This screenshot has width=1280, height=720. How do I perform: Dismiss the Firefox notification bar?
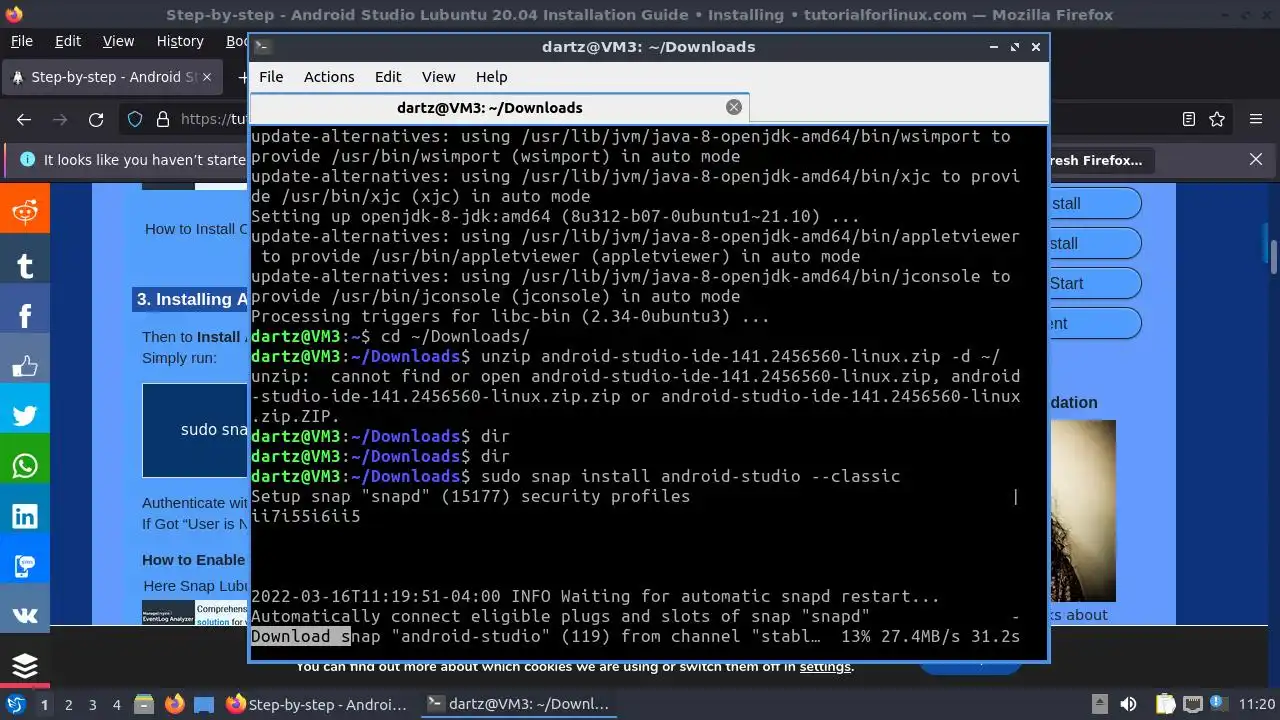(x=1256, y=160)
